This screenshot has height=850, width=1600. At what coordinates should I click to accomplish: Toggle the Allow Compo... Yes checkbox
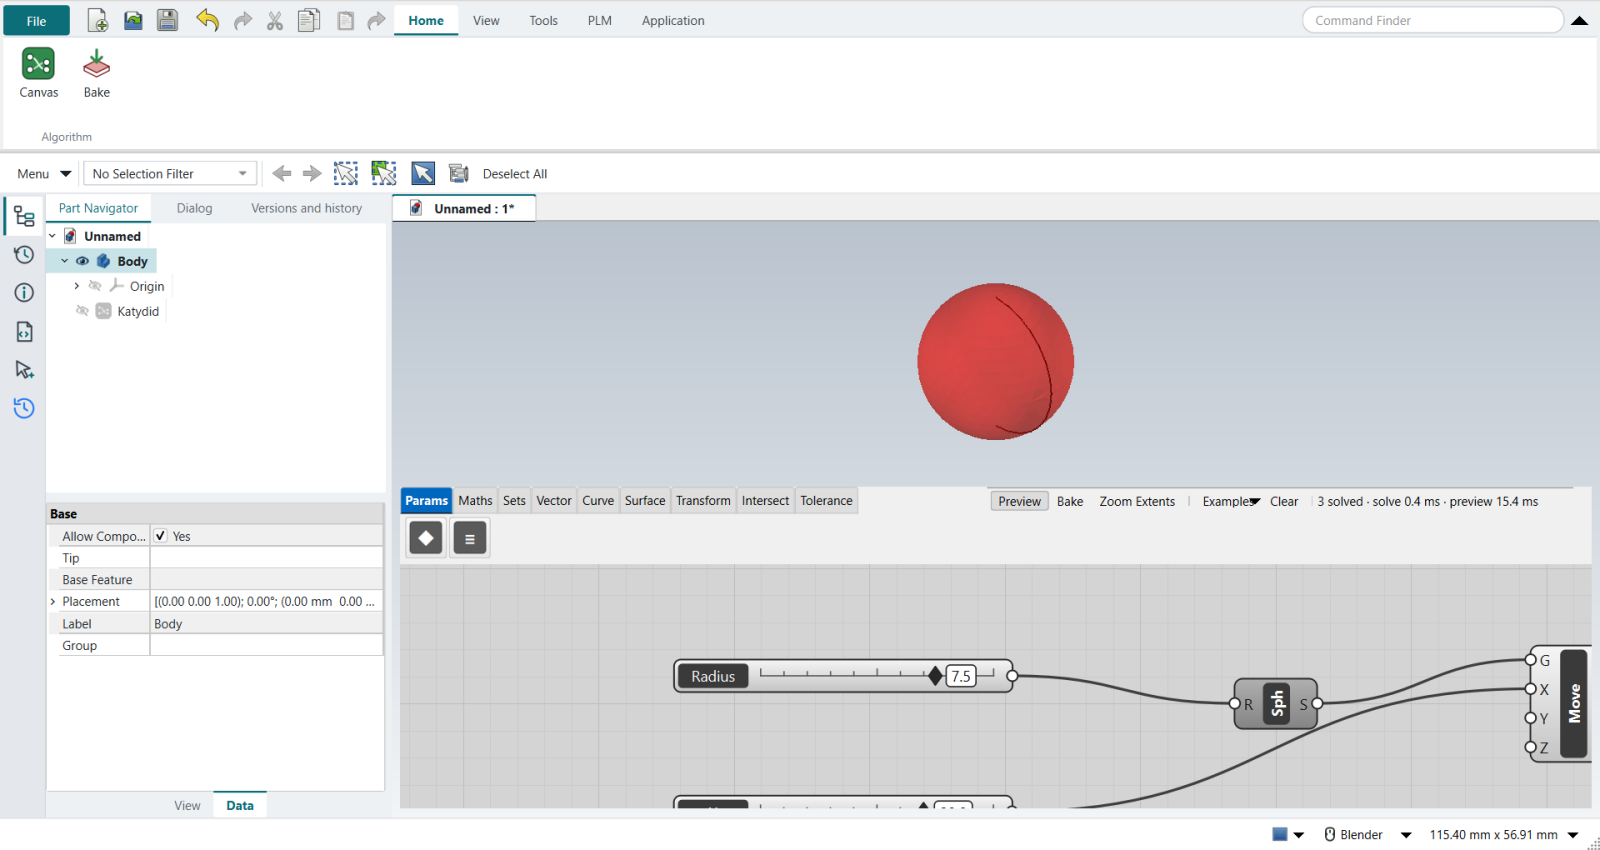click(x=160, y=536)
